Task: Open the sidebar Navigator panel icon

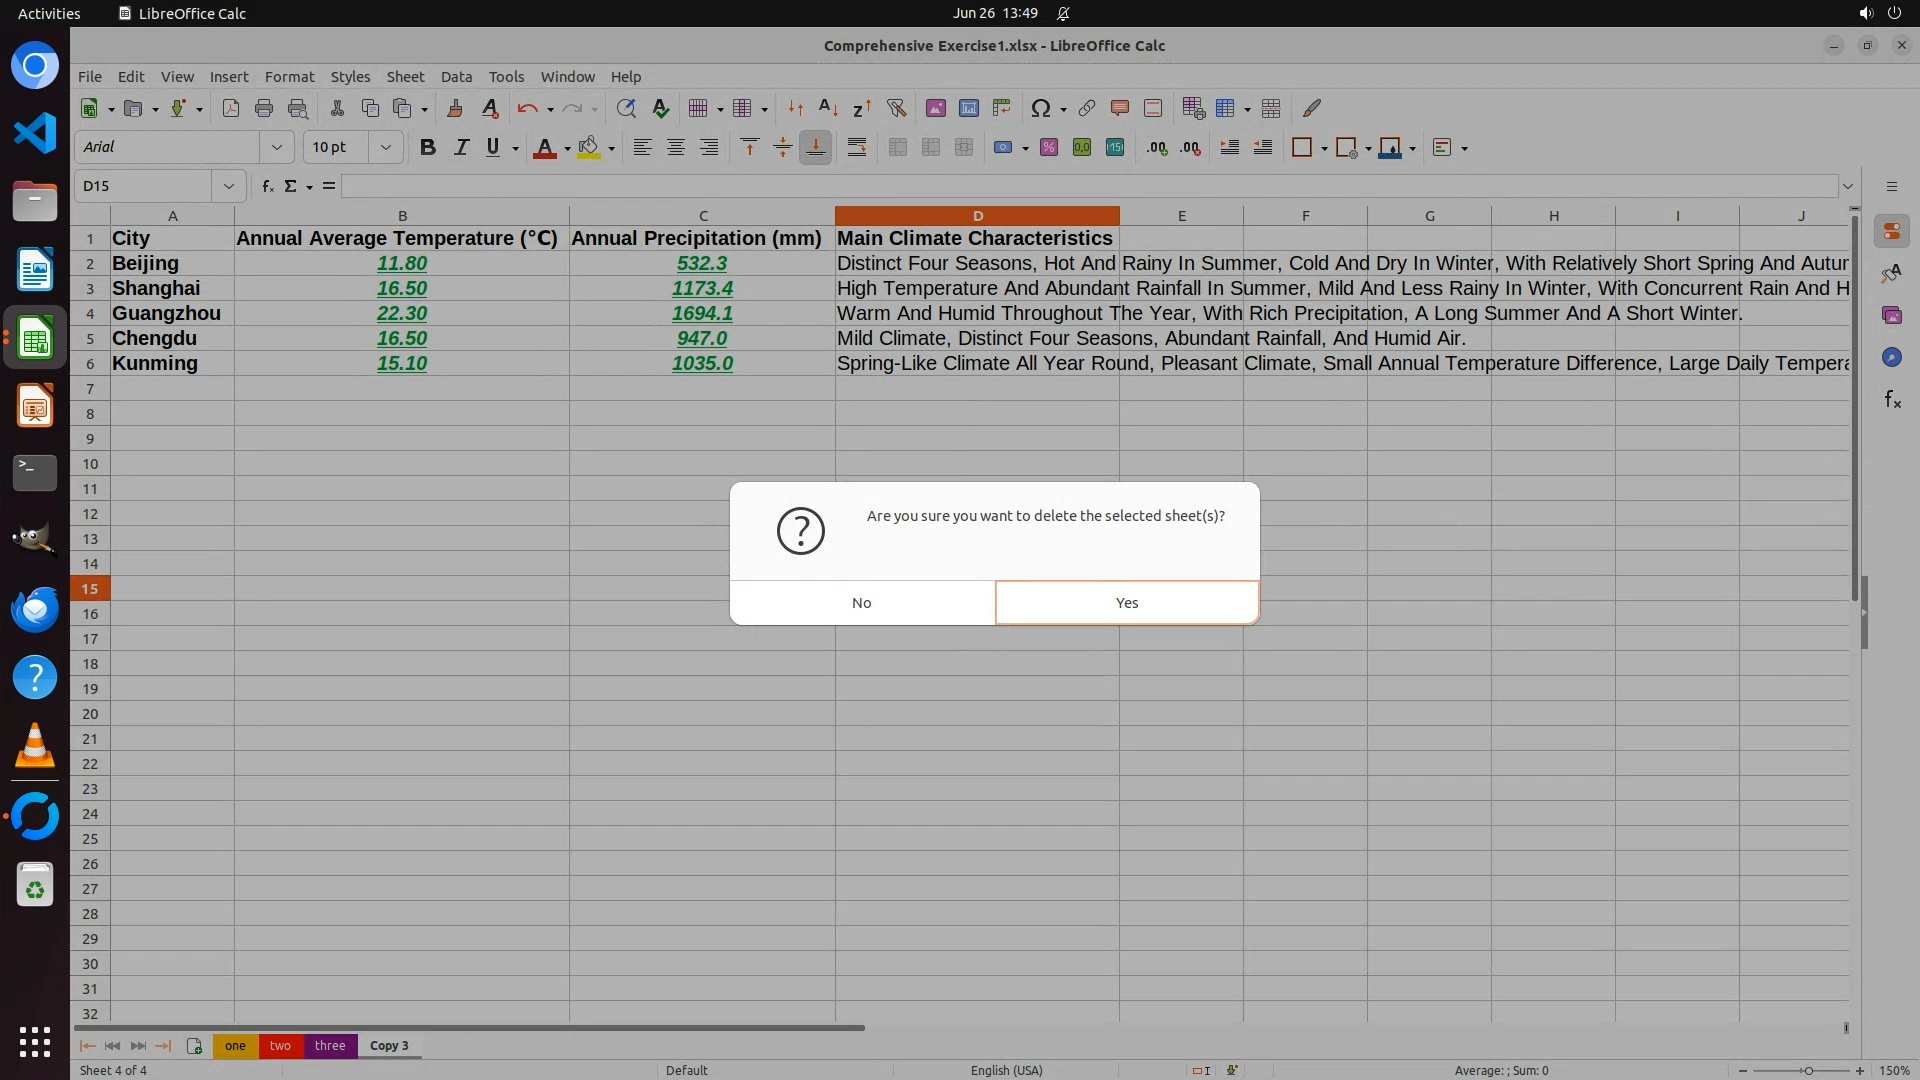Action: coord(1891,357)
